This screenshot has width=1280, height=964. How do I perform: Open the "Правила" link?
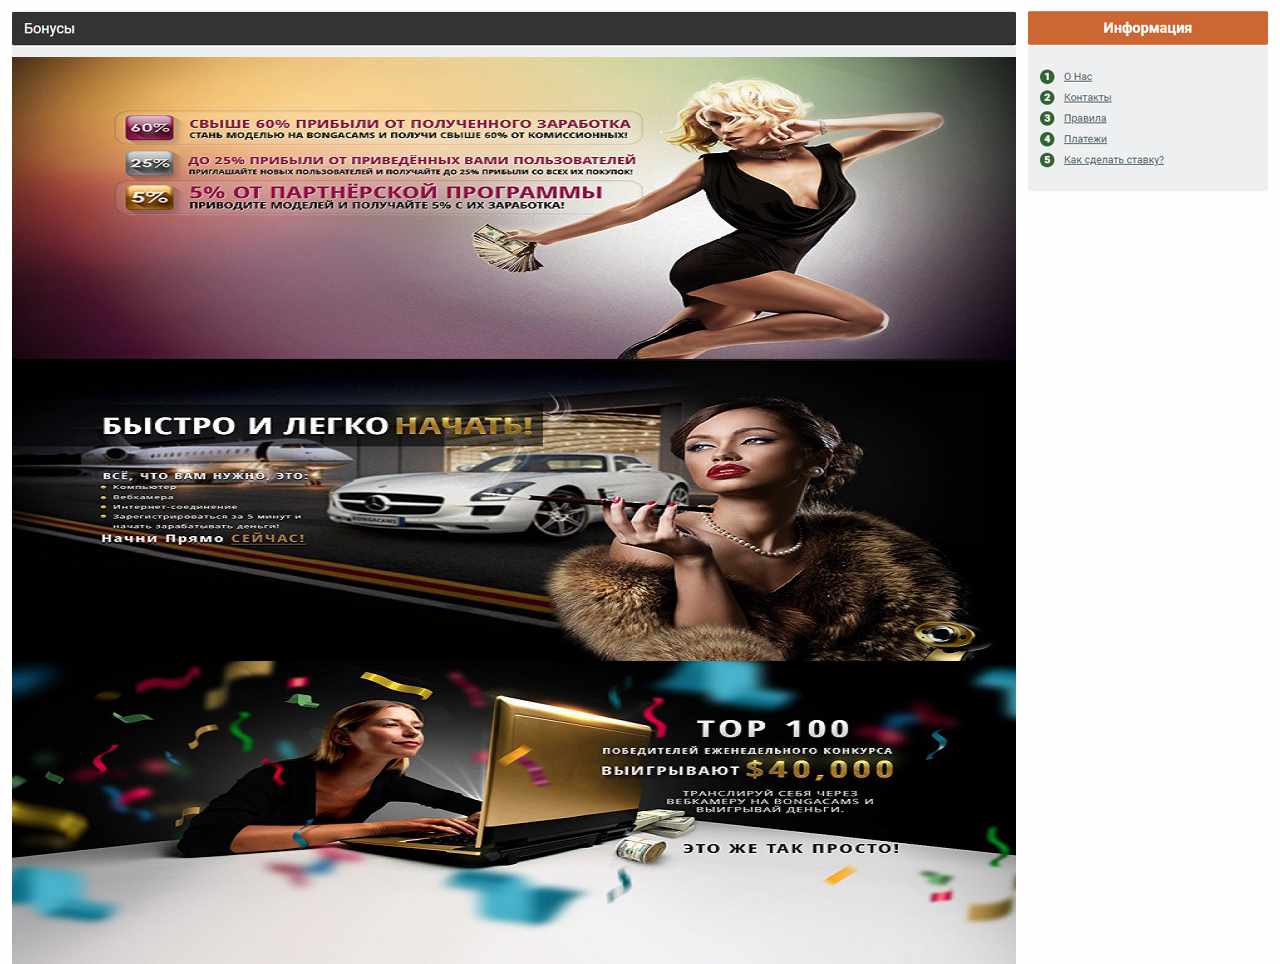tap(1085, 119)
